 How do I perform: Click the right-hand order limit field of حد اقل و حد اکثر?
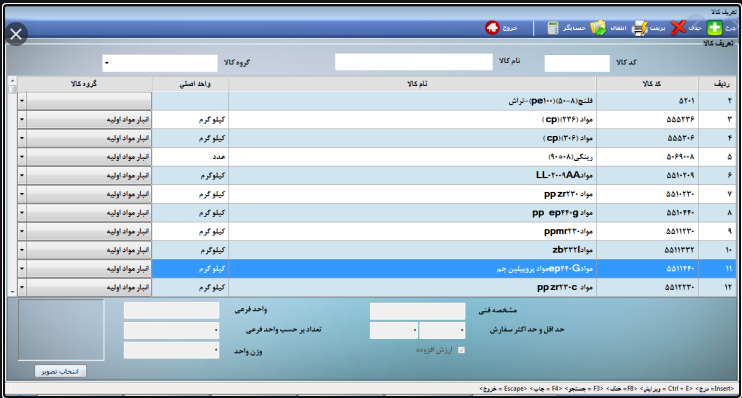(442, 330)
